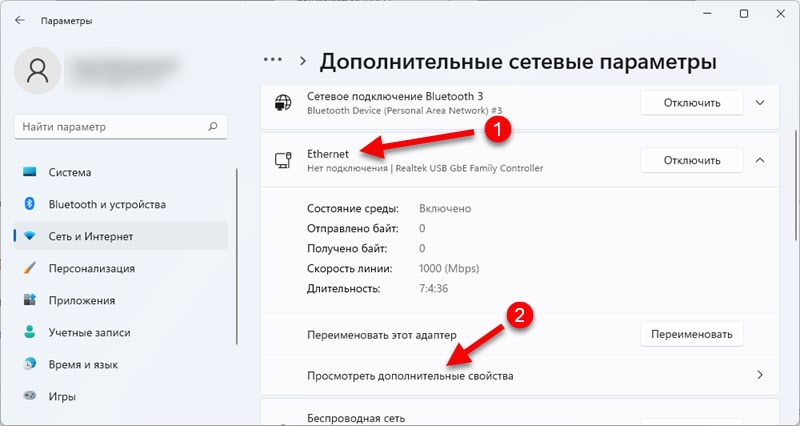Type in the Найти параметр search field
The image size is (800, 426).
point(110,127)
